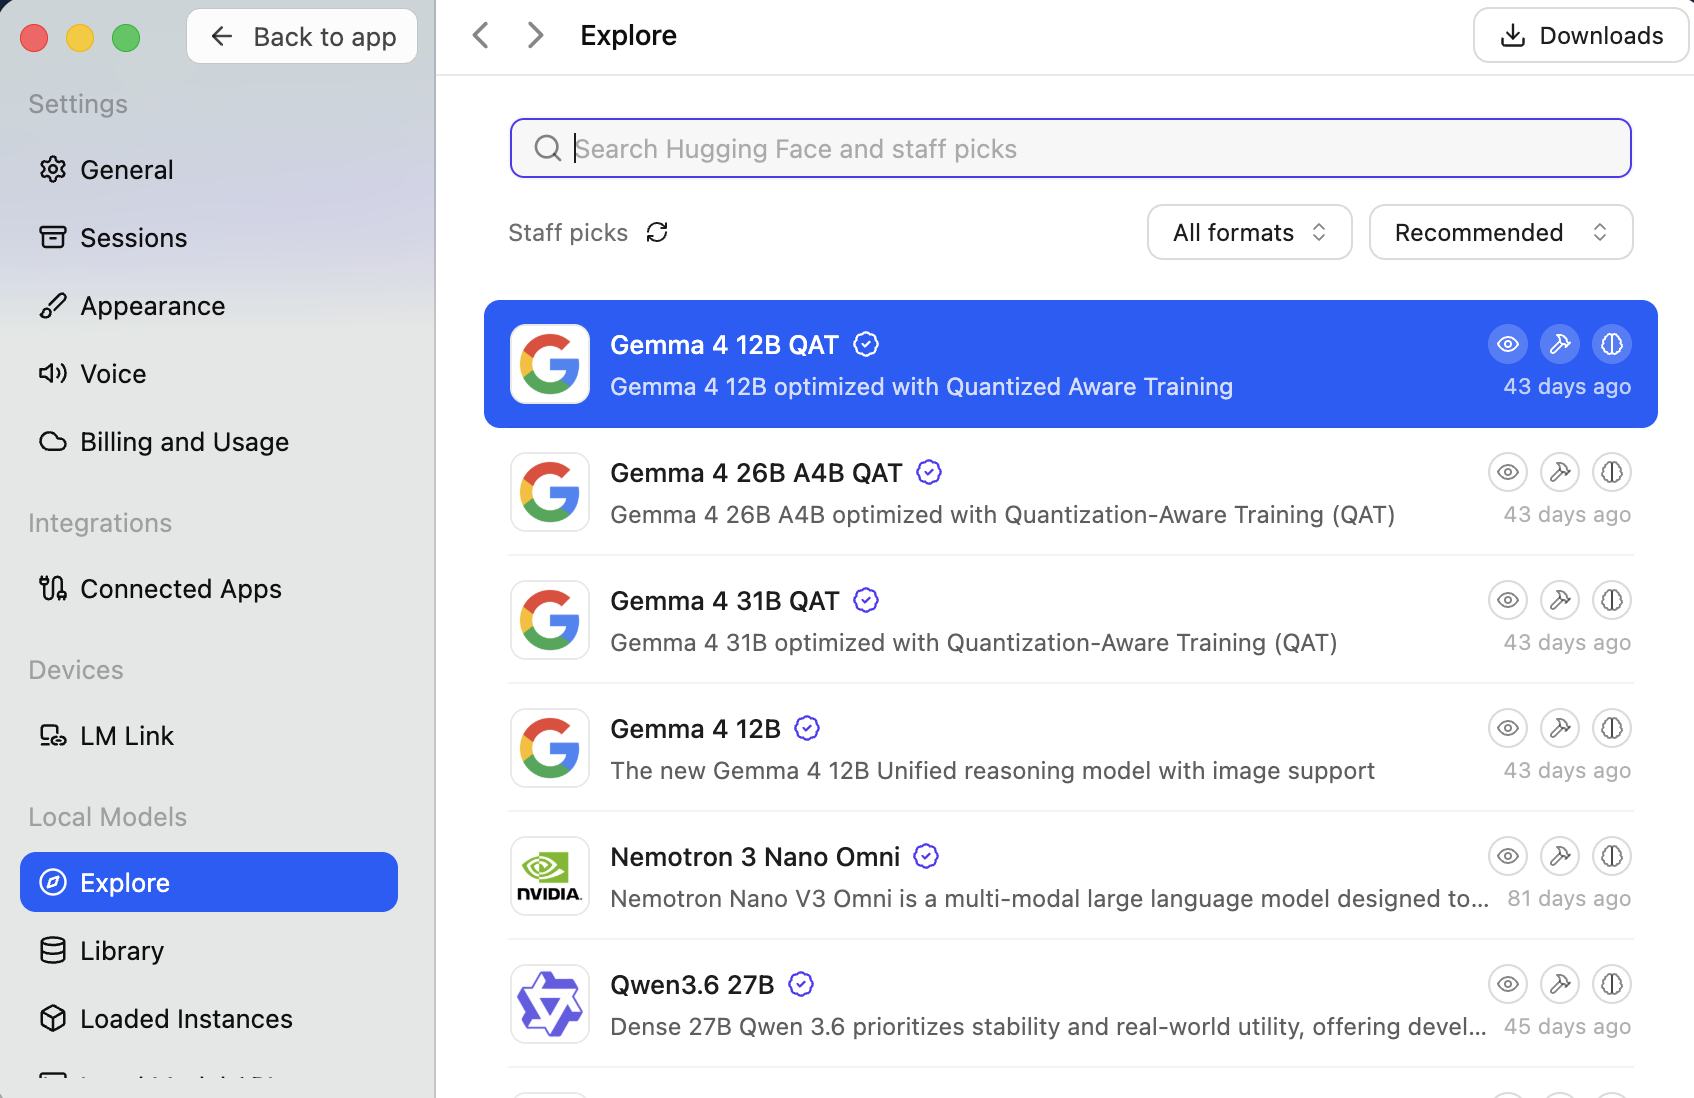Open Billing and Usage
Image resolution: width=1694 pixels, height=1098 pixels.
[209, 442]
